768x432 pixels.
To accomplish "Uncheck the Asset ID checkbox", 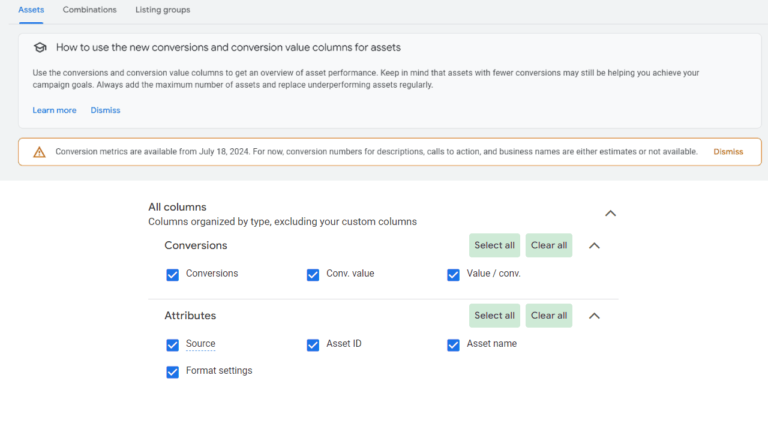I will (x=313, y=345).
